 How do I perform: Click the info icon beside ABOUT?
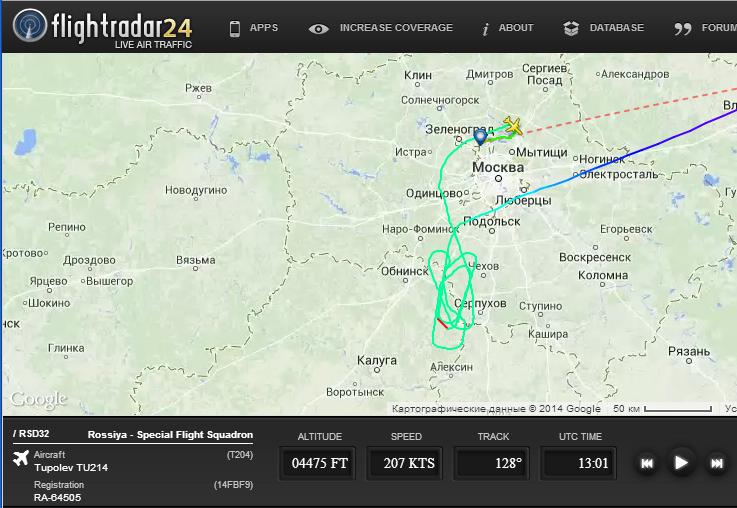pyautogui.click(x=486, y=29)
